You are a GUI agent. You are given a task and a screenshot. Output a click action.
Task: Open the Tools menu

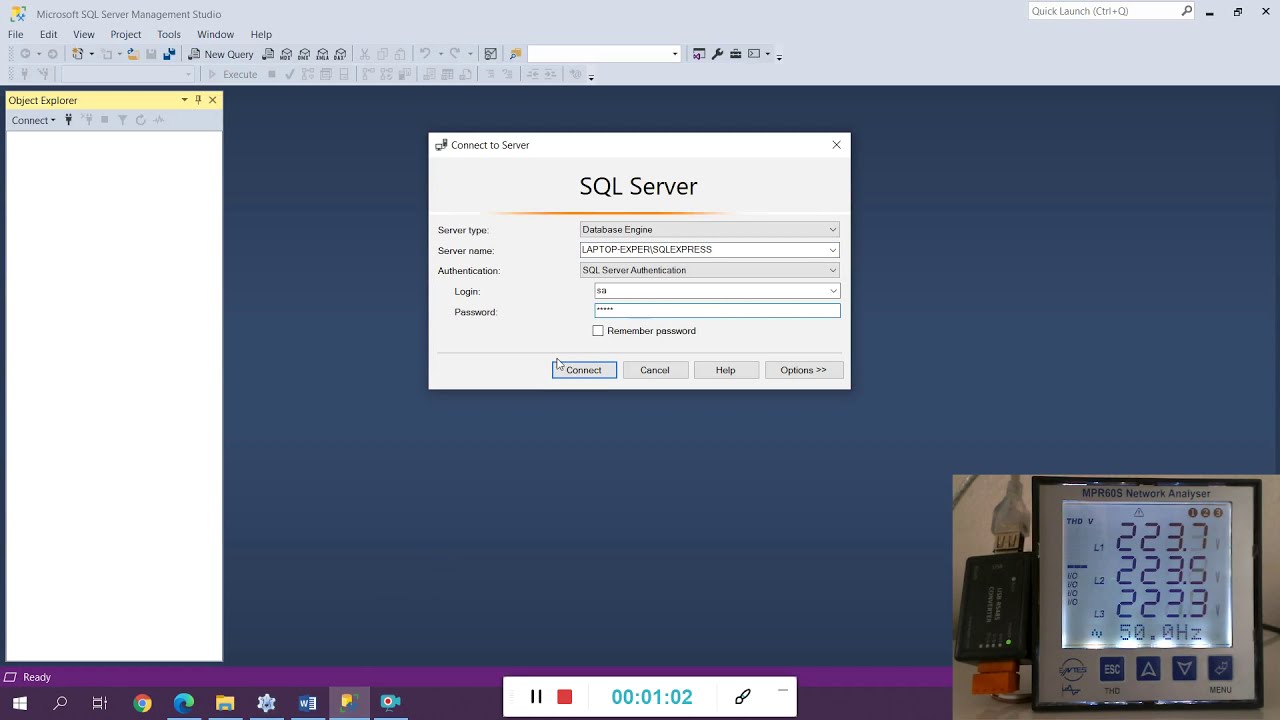pyautogui.click(x=169, y=34)
